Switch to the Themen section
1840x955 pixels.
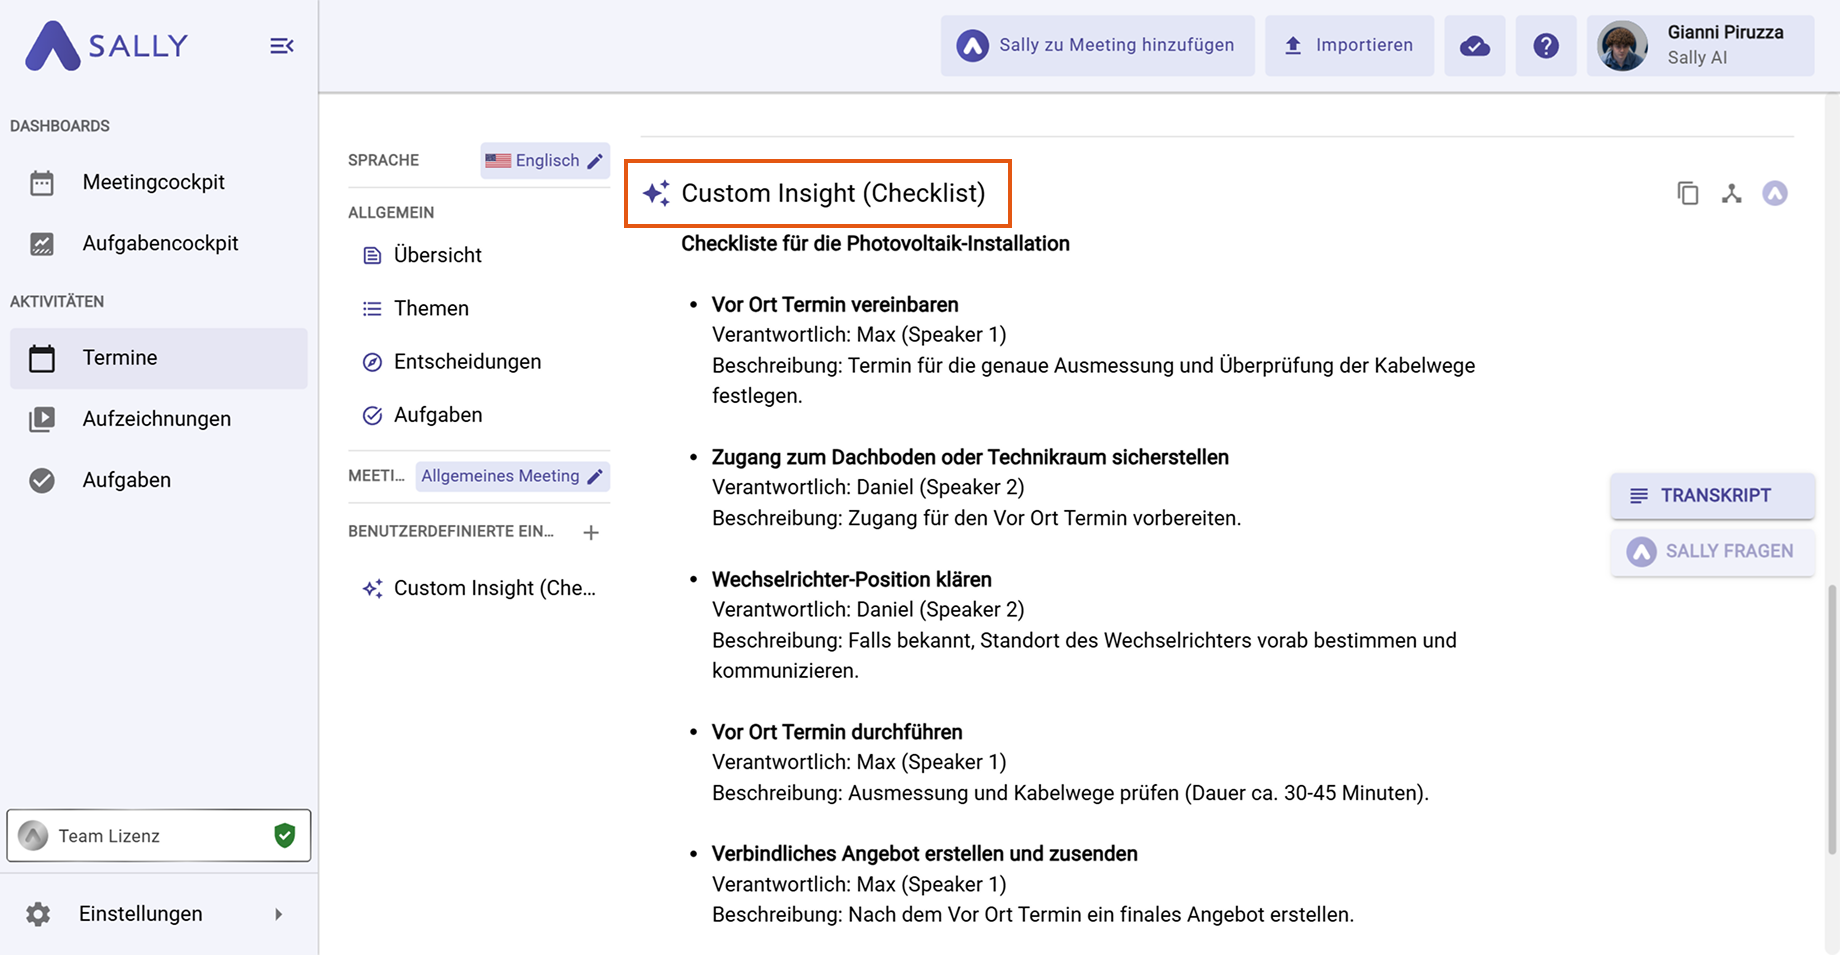431,308
